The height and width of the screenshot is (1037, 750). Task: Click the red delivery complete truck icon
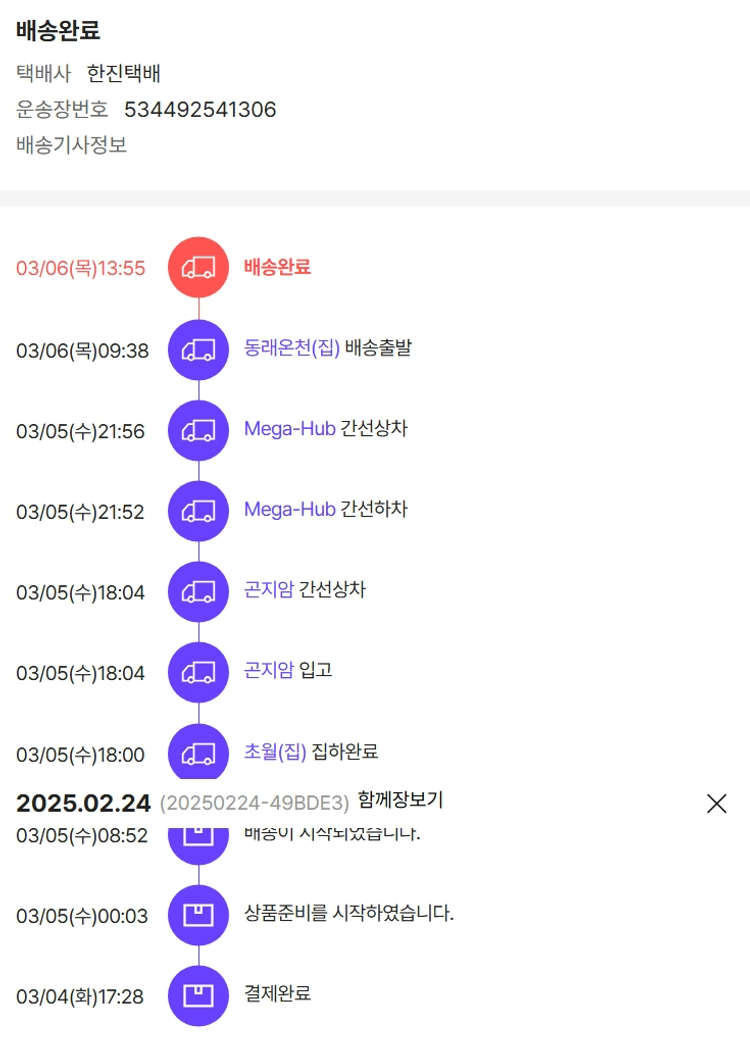point(198,267)
